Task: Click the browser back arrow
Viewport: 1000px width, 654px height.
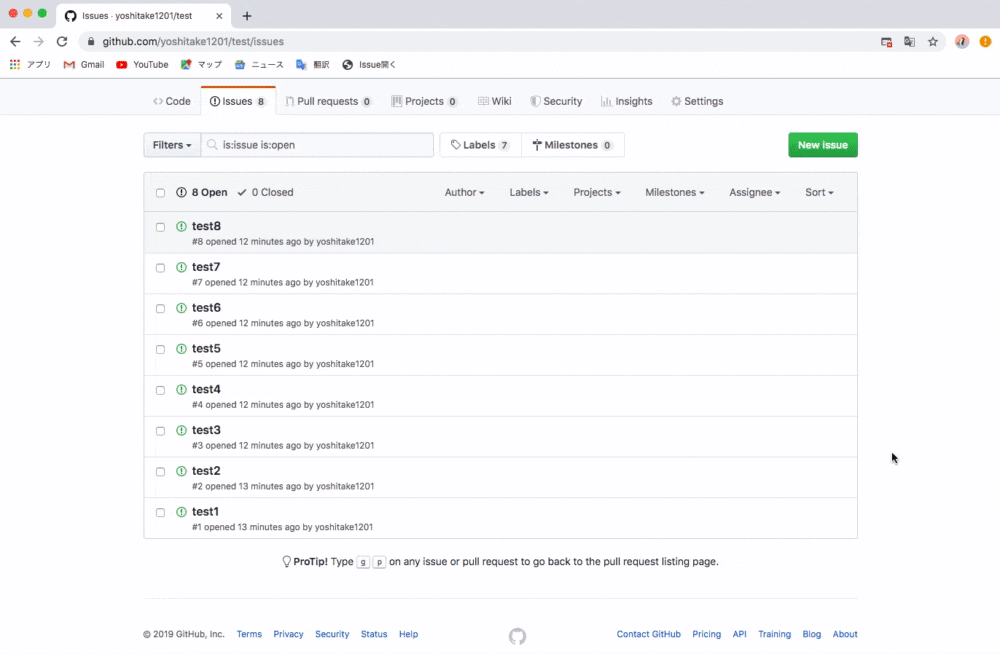Action: tap(15, 41)
